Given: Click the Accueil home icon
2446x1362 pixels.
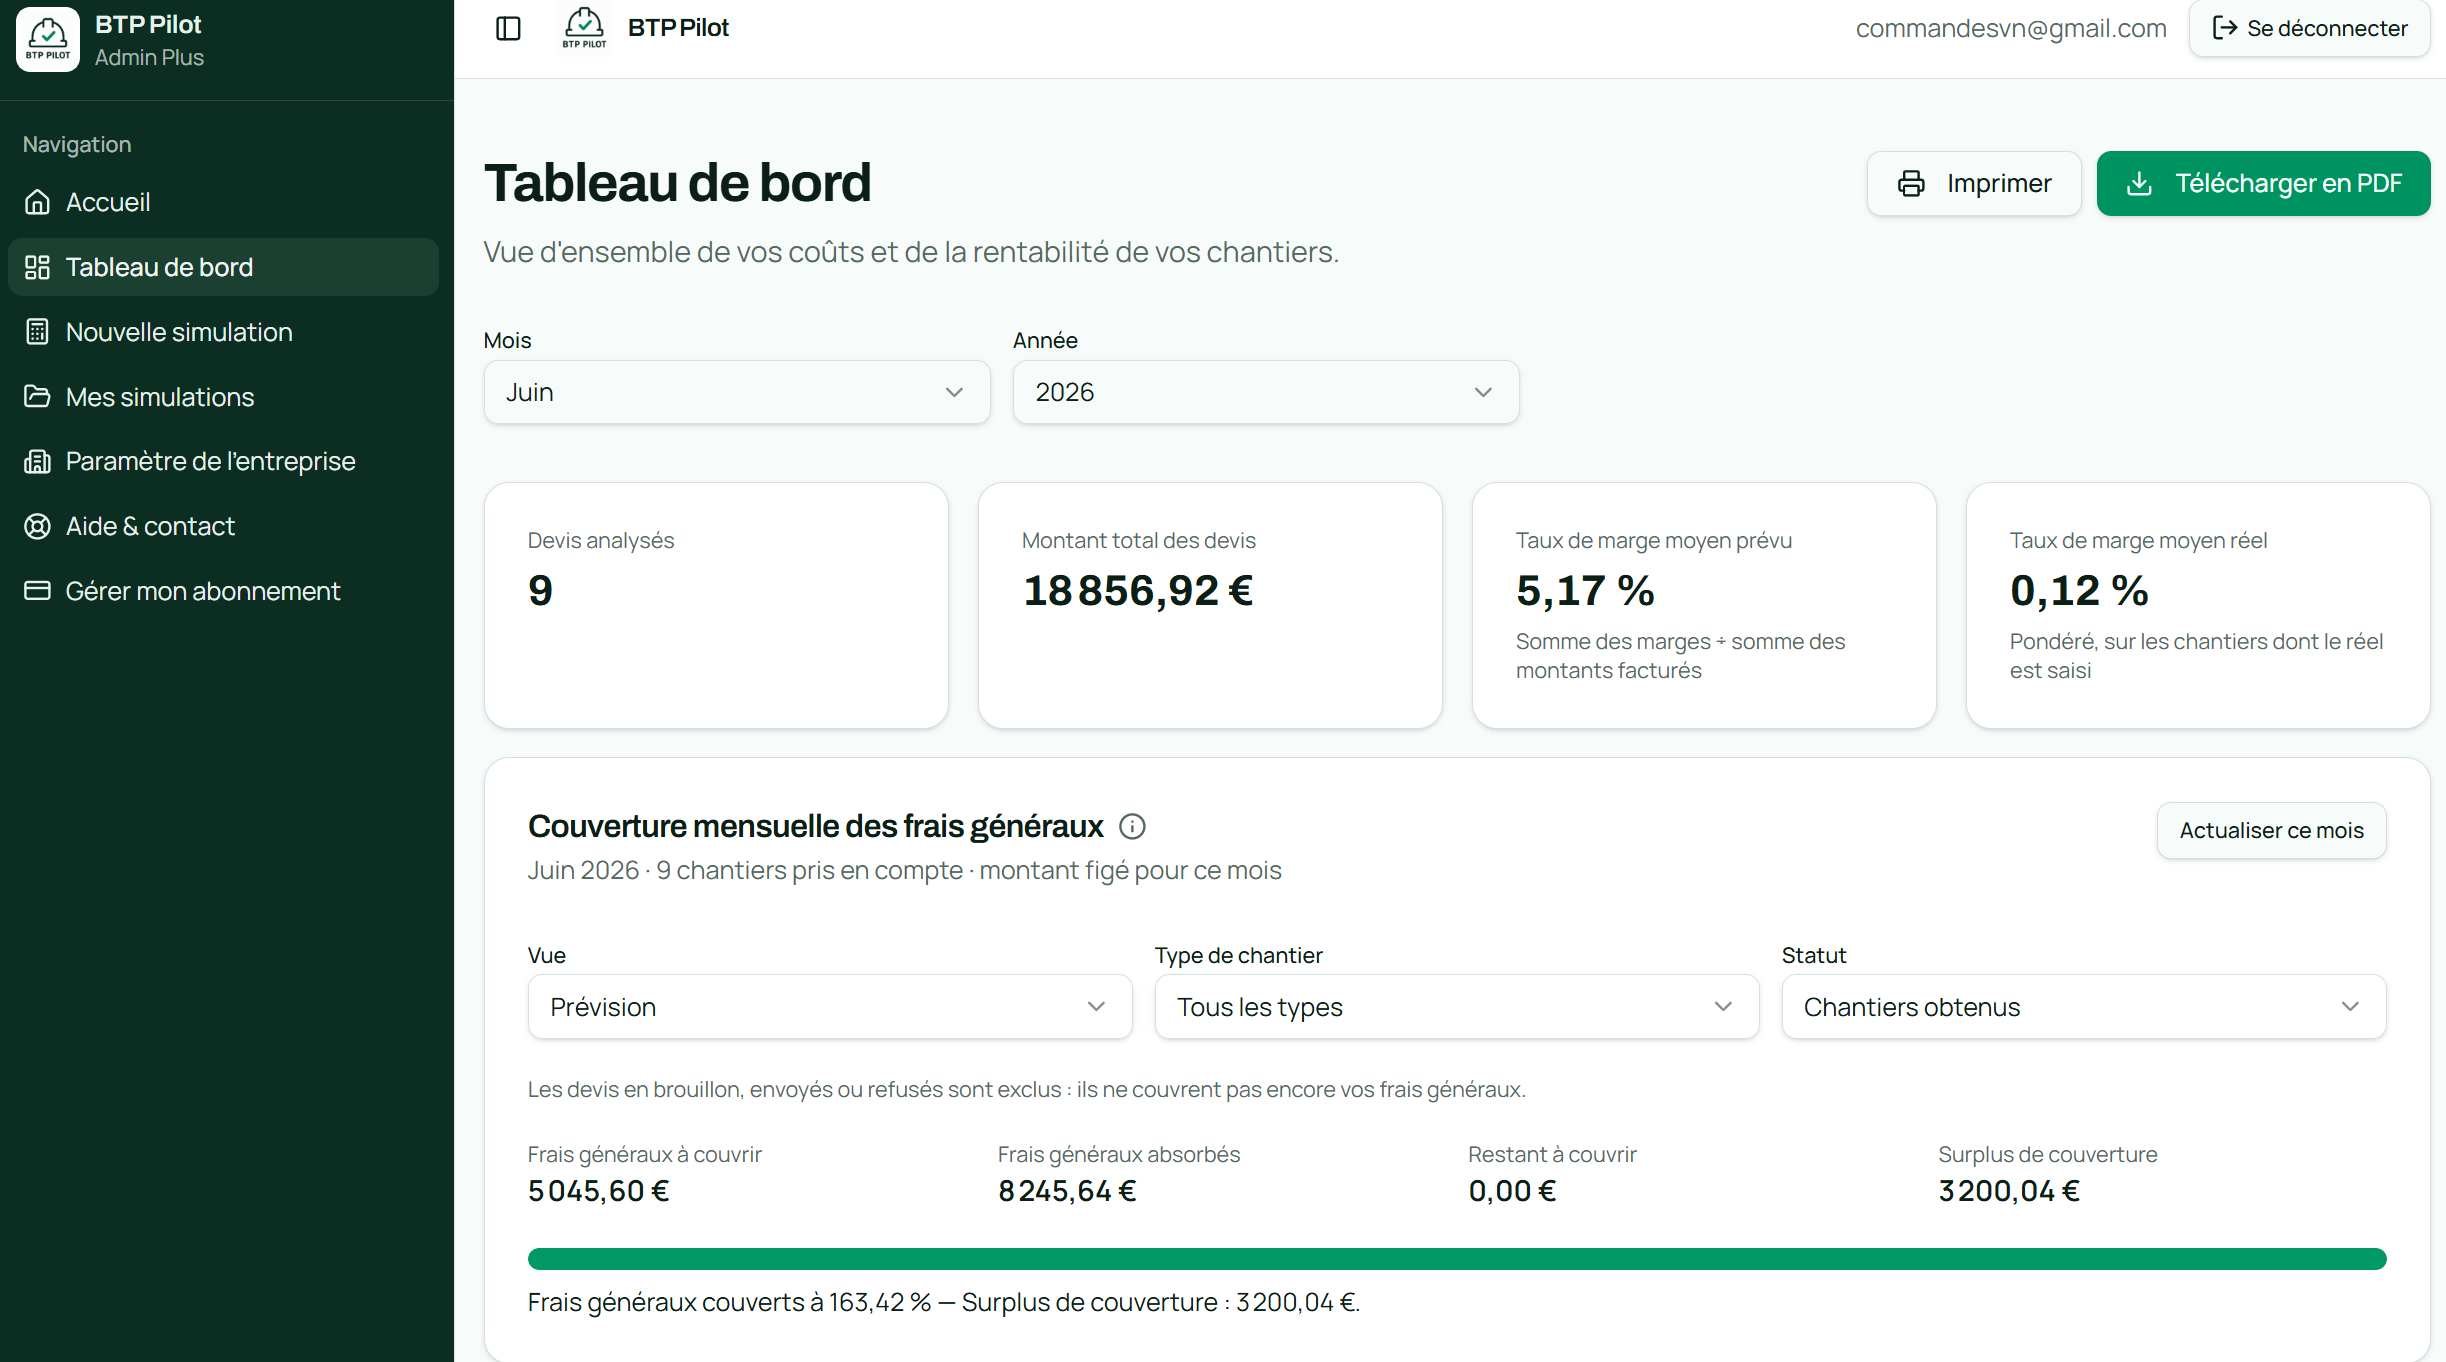Looking at the screenshot, I should click(37, 202).
